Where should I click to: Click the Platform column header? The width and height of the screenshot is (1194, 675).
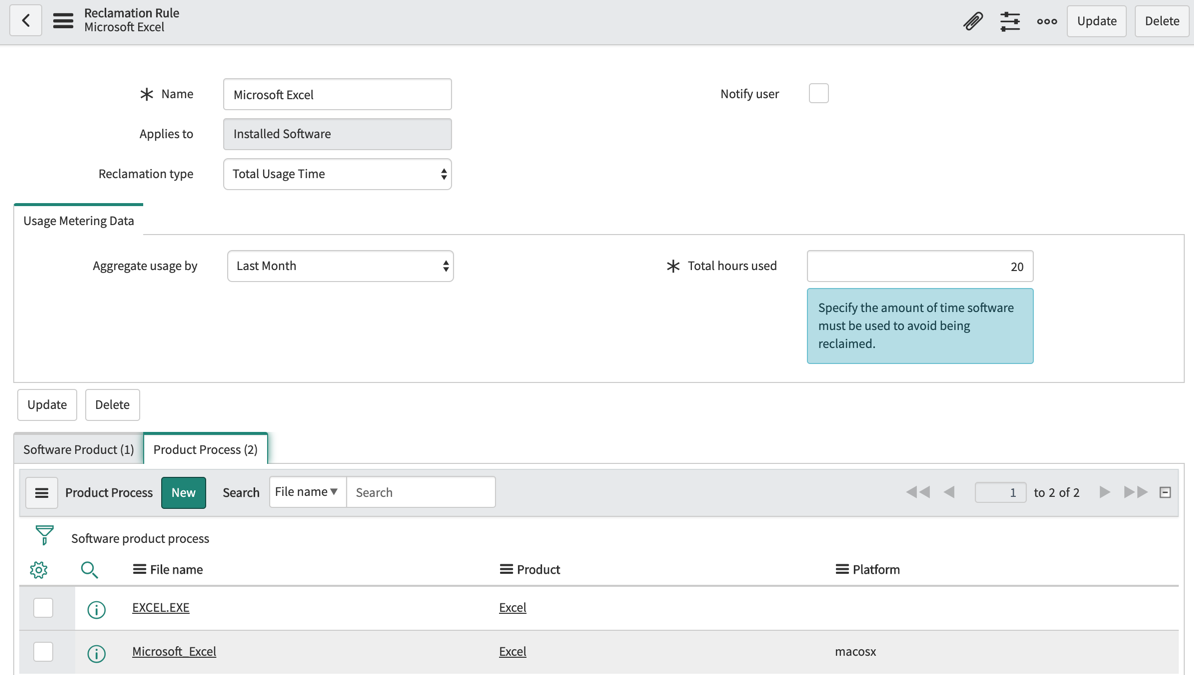[876, 570]
